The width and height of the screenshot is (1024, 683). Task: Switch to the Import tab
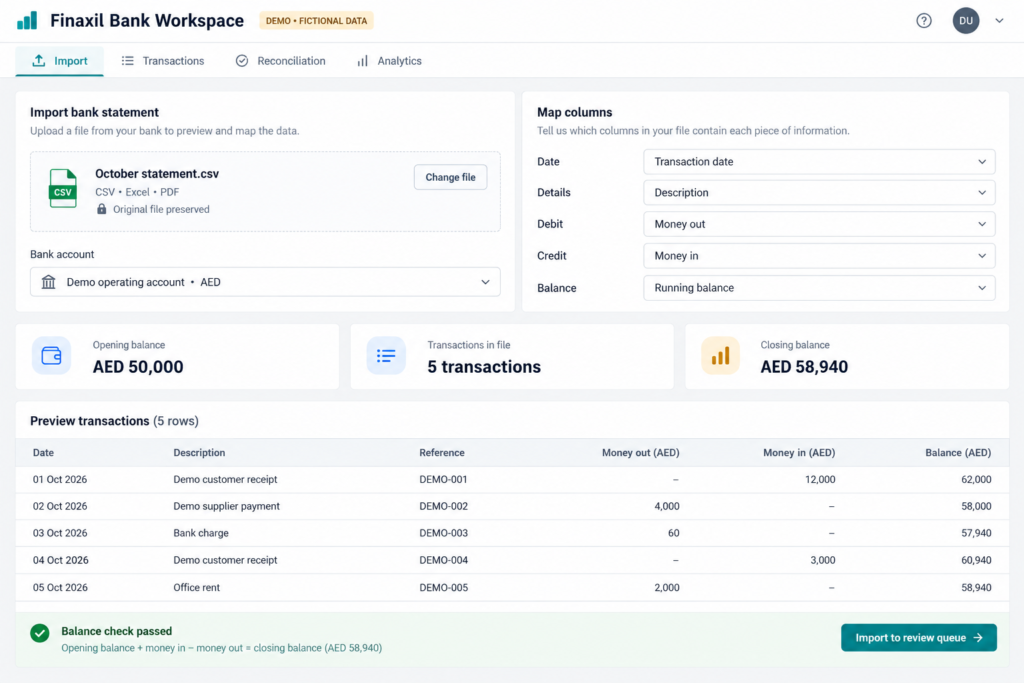tap(59, 61)
